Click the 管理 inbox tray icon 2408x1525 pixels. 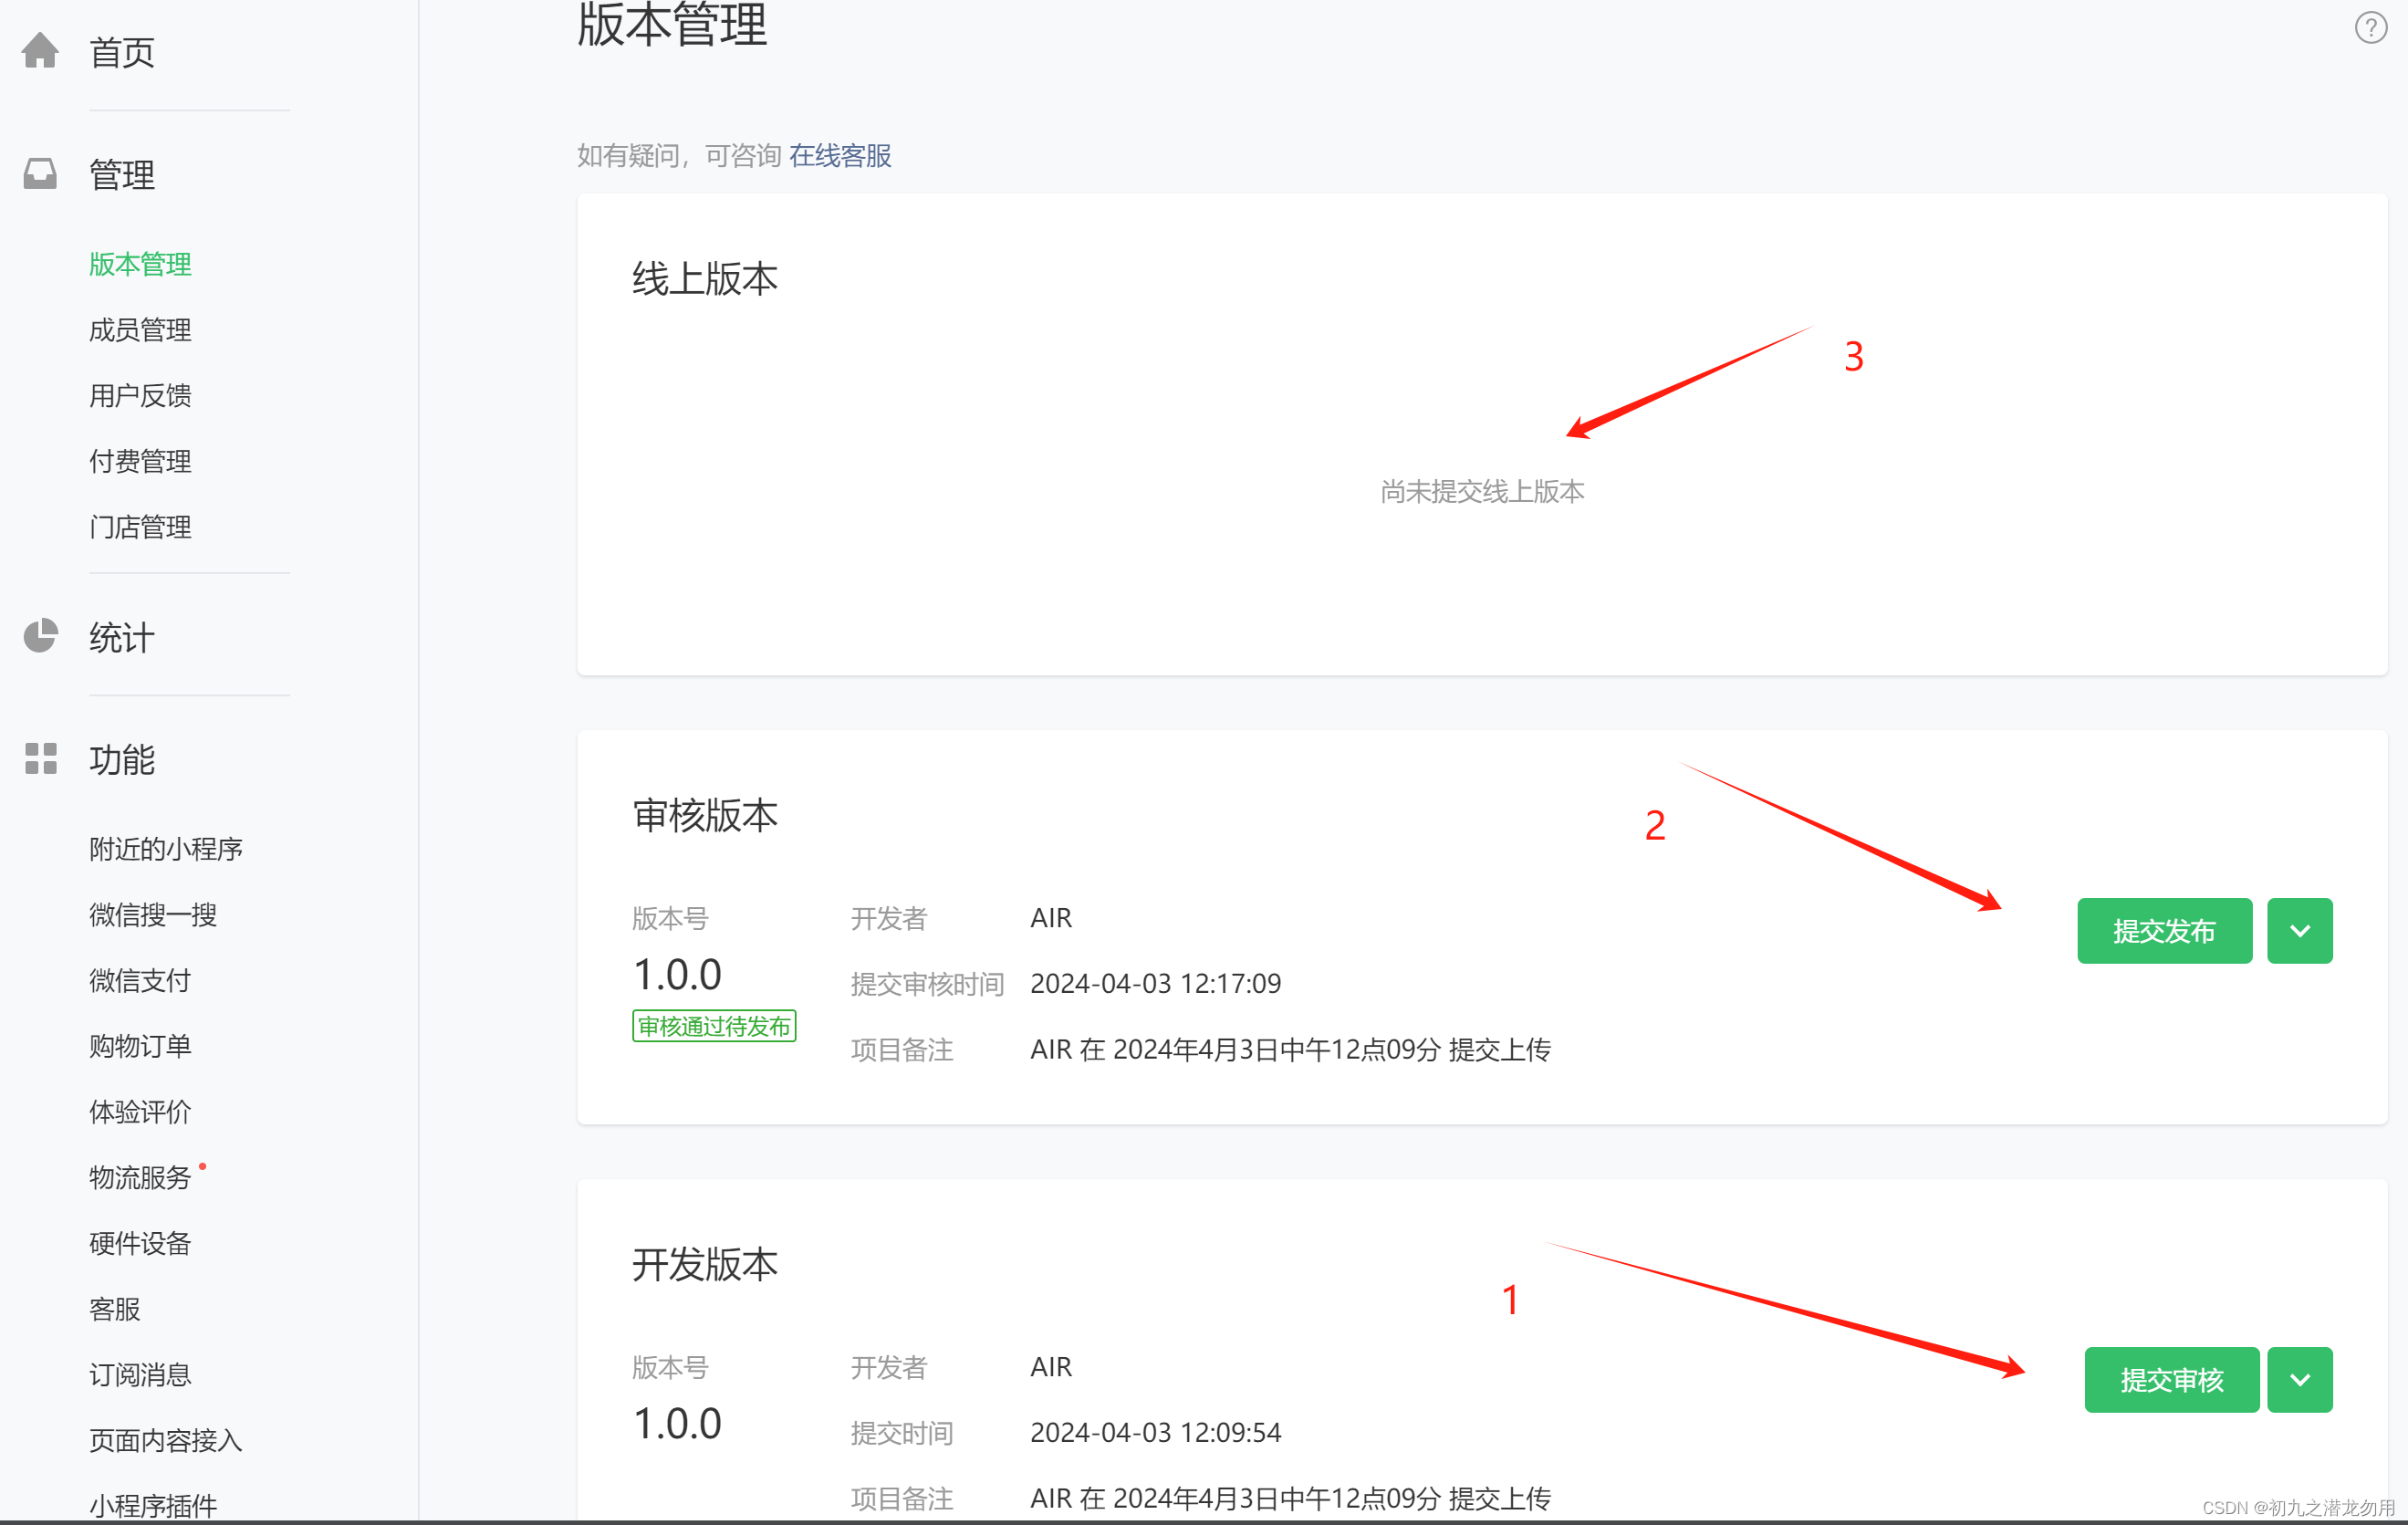pos(40,174)
